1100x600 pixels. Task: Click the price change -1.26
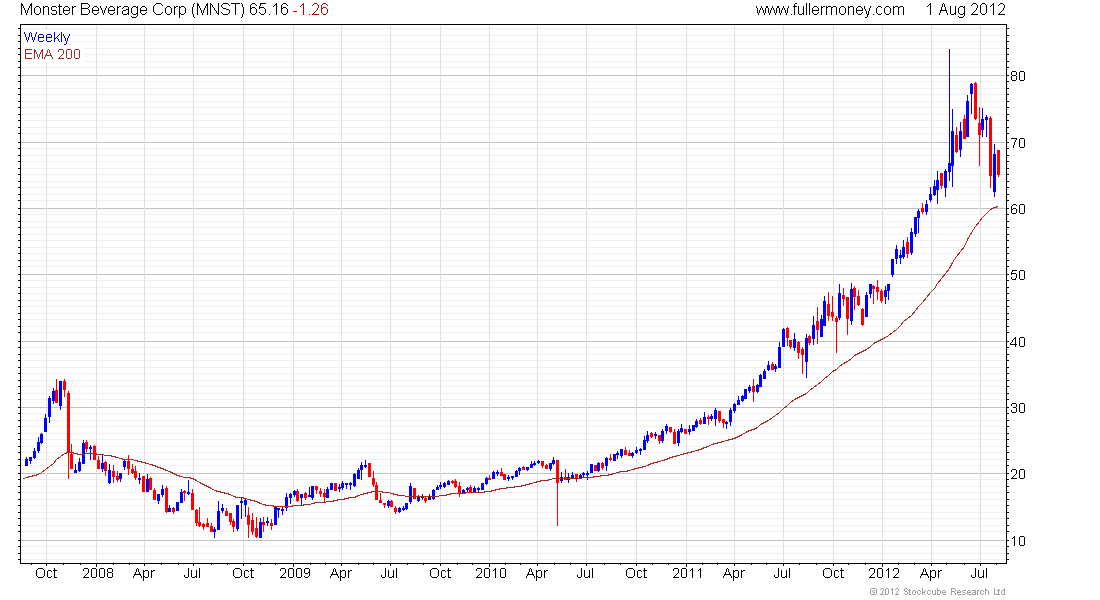click(x=310, y=10)
